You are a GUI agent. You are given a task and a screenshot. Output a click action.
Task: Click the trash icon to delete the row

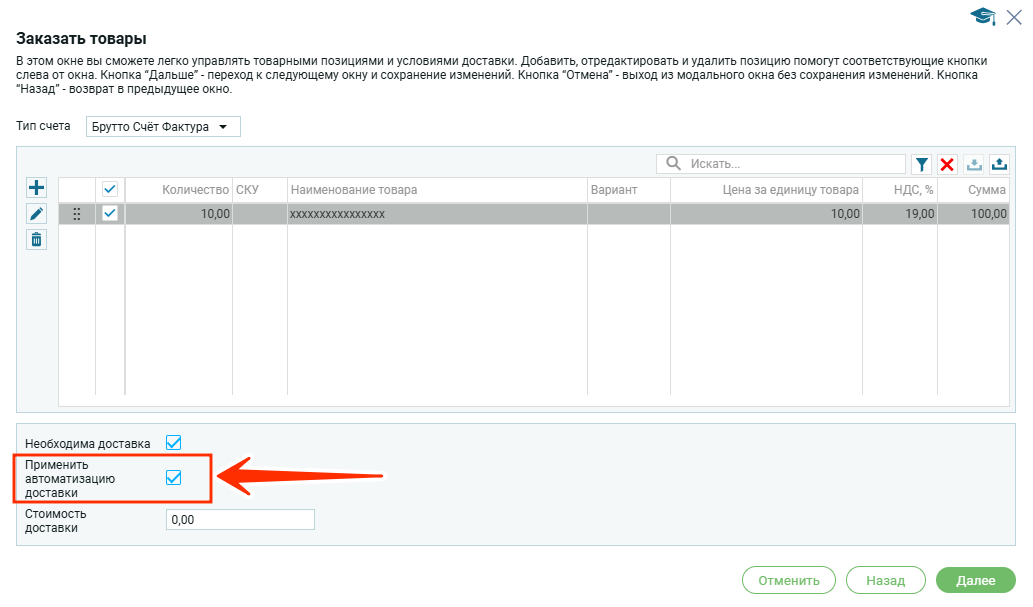coord(37,239)
